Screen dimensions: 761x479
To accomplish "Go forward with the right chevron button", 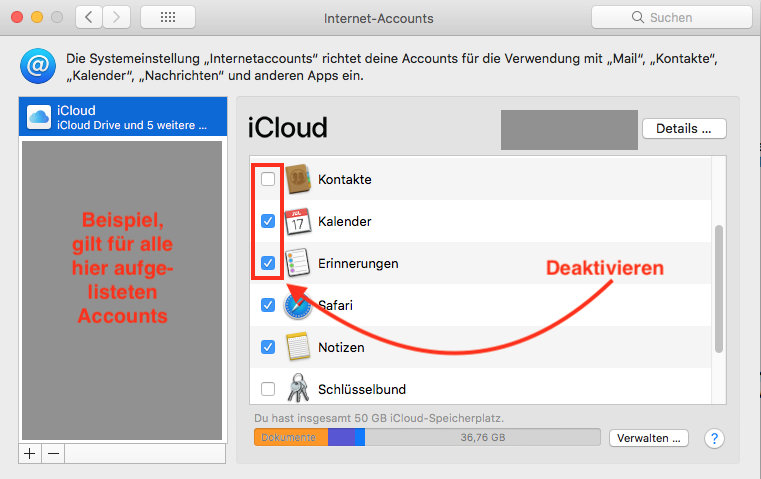I will 116,17.
